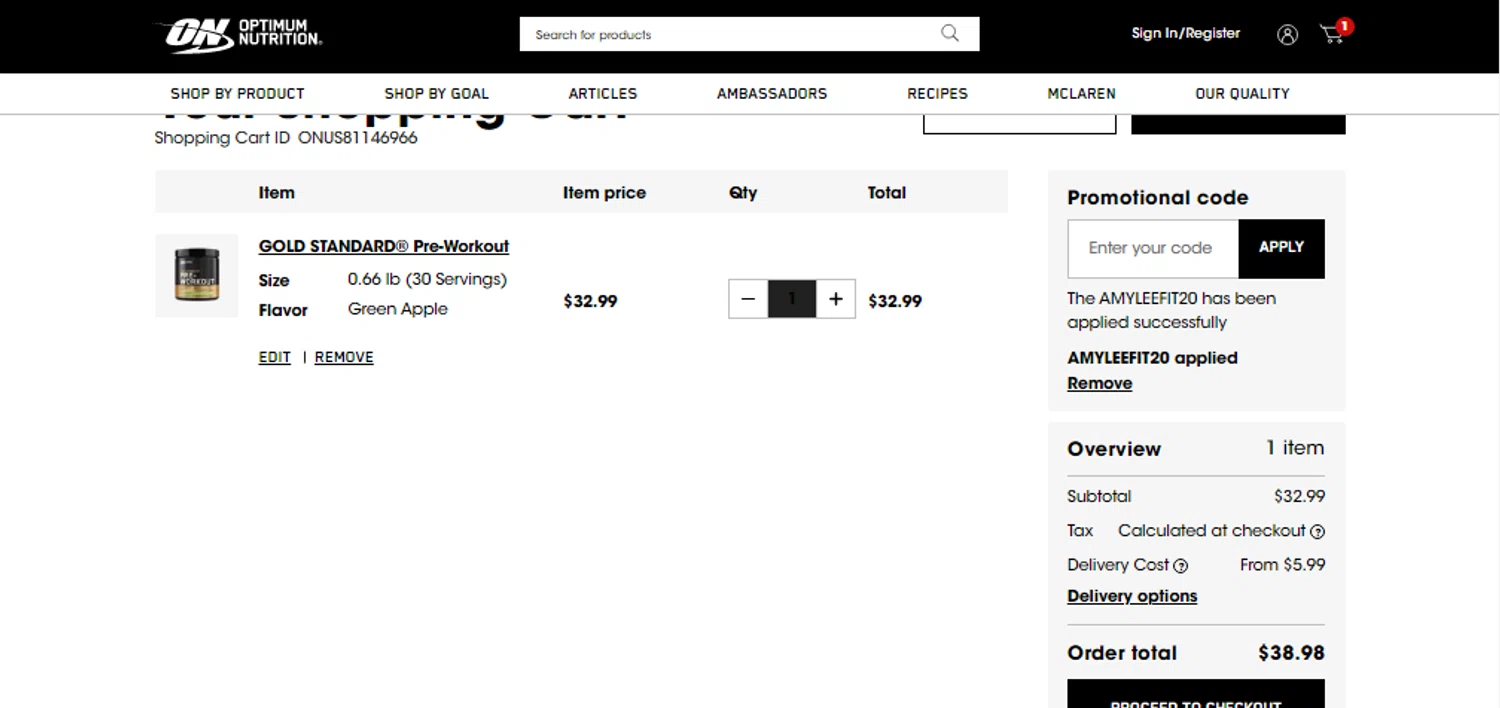The image size is (1500, 708).
Task: Edit the Pre-Workout cart item
Action: coord(274,357)
